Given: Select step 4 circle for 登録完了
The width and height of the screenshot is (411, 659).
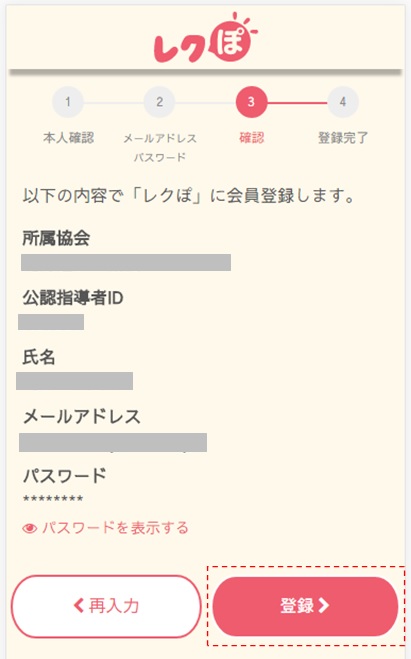Looking at the screenshot, I should [343, 102].
